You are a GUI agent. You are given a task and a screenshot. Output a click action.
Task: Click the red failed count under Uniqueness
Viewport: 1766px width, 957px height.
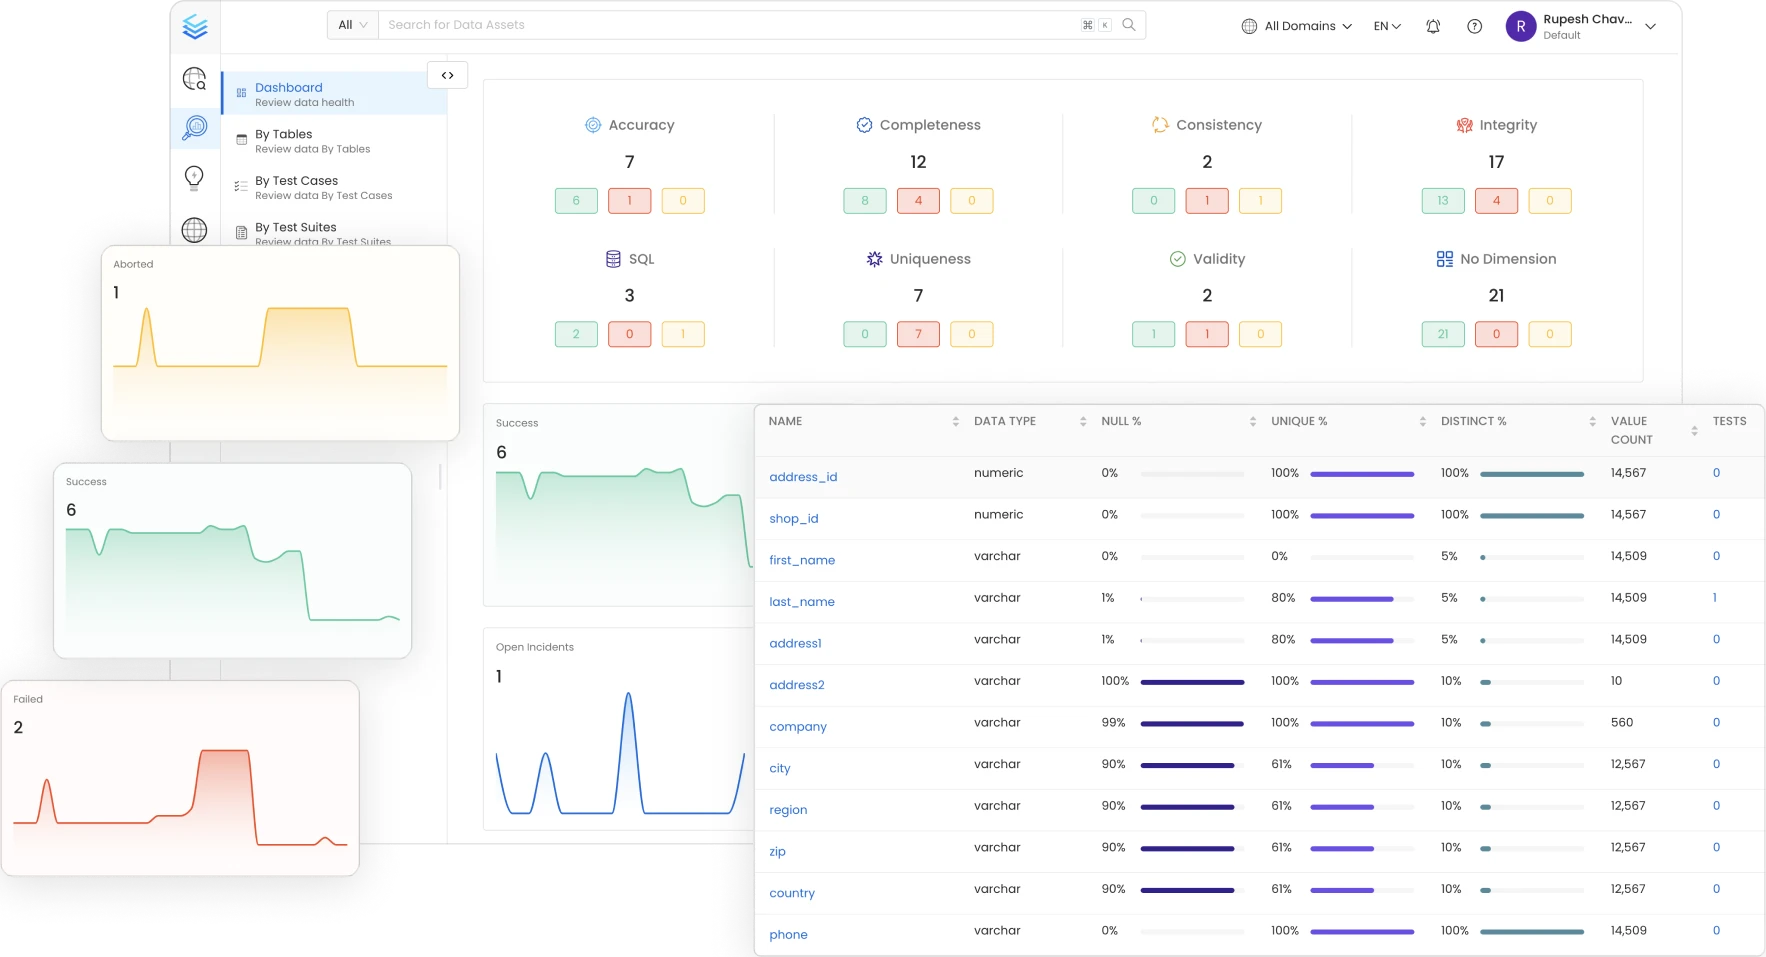(918, 334)
